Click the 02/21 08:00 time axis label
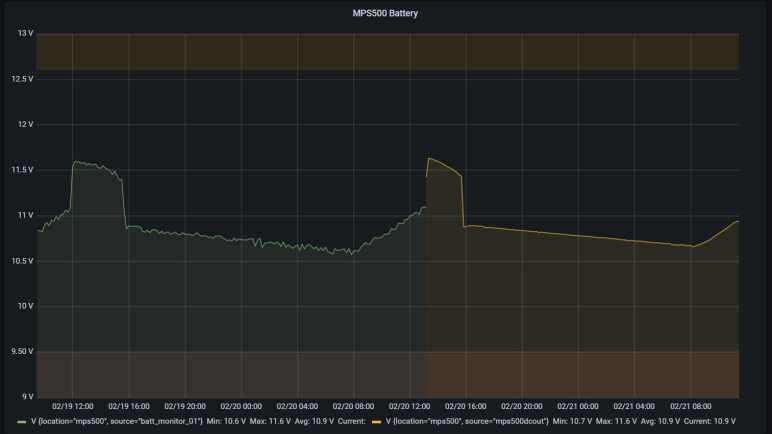This screenshot has width=772, height=434. (x=690, y=406)
